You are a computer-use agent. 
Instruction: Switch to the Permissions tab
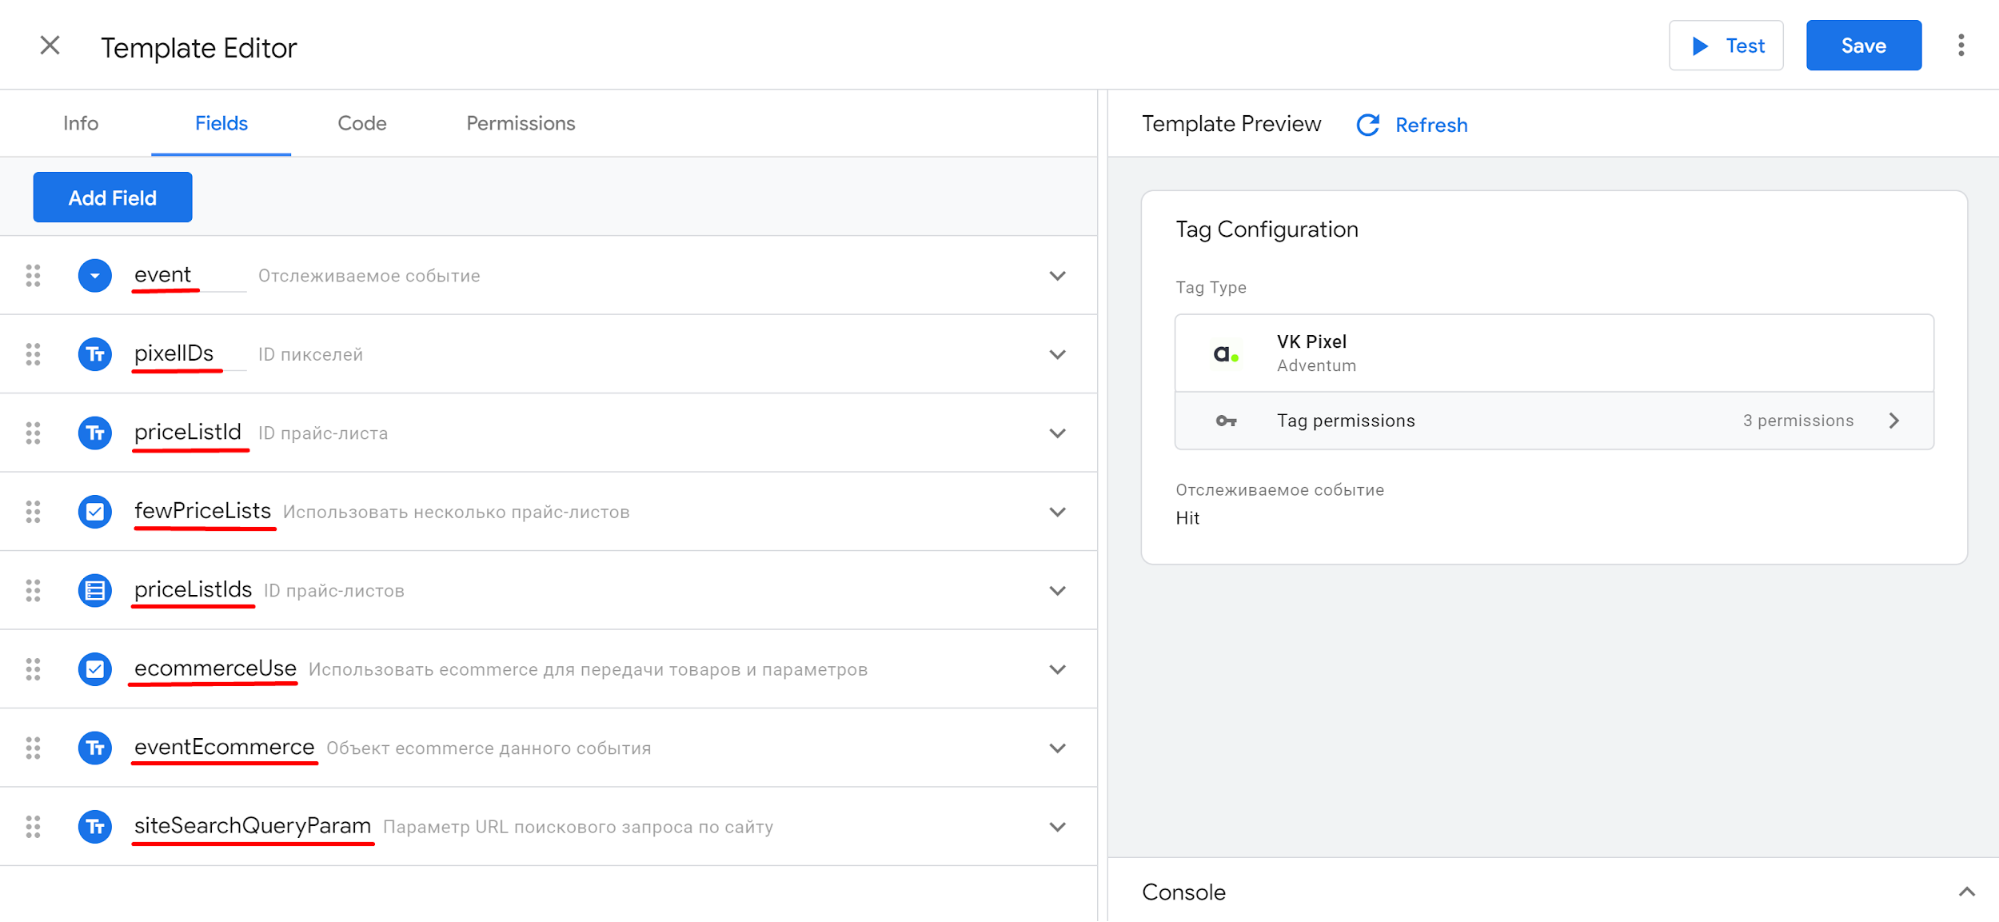coord(520,123)
